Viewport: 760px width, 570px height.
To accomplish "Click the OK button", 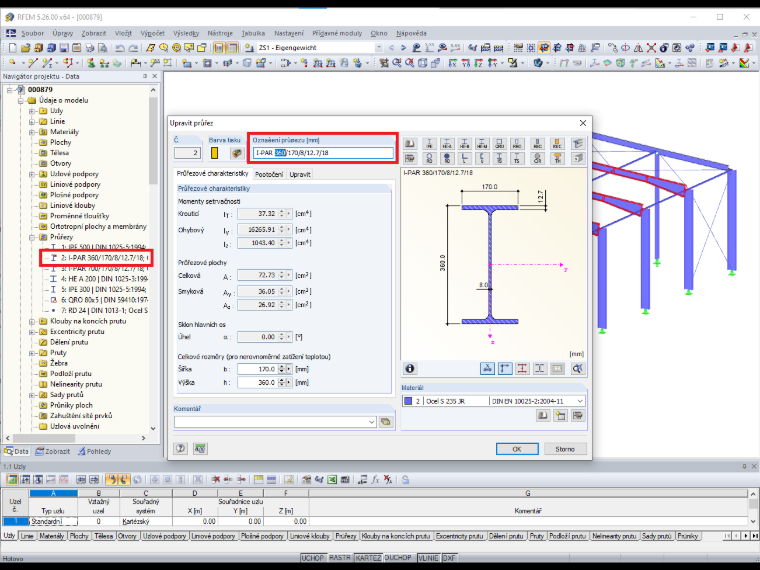I will coord(517,449).
